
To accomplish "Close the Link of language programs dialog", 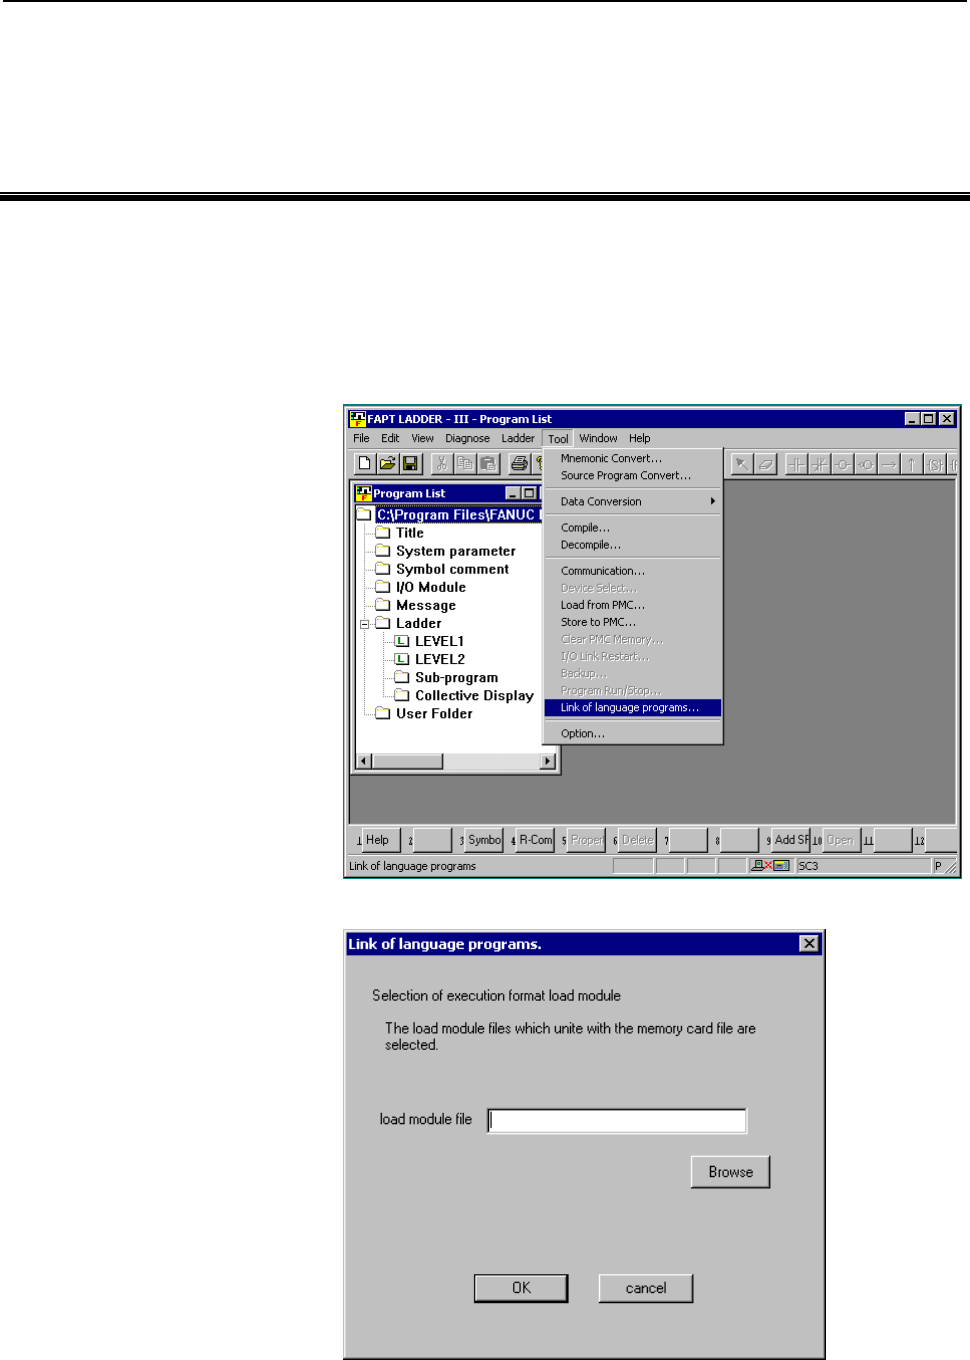I will pos(810,944).
